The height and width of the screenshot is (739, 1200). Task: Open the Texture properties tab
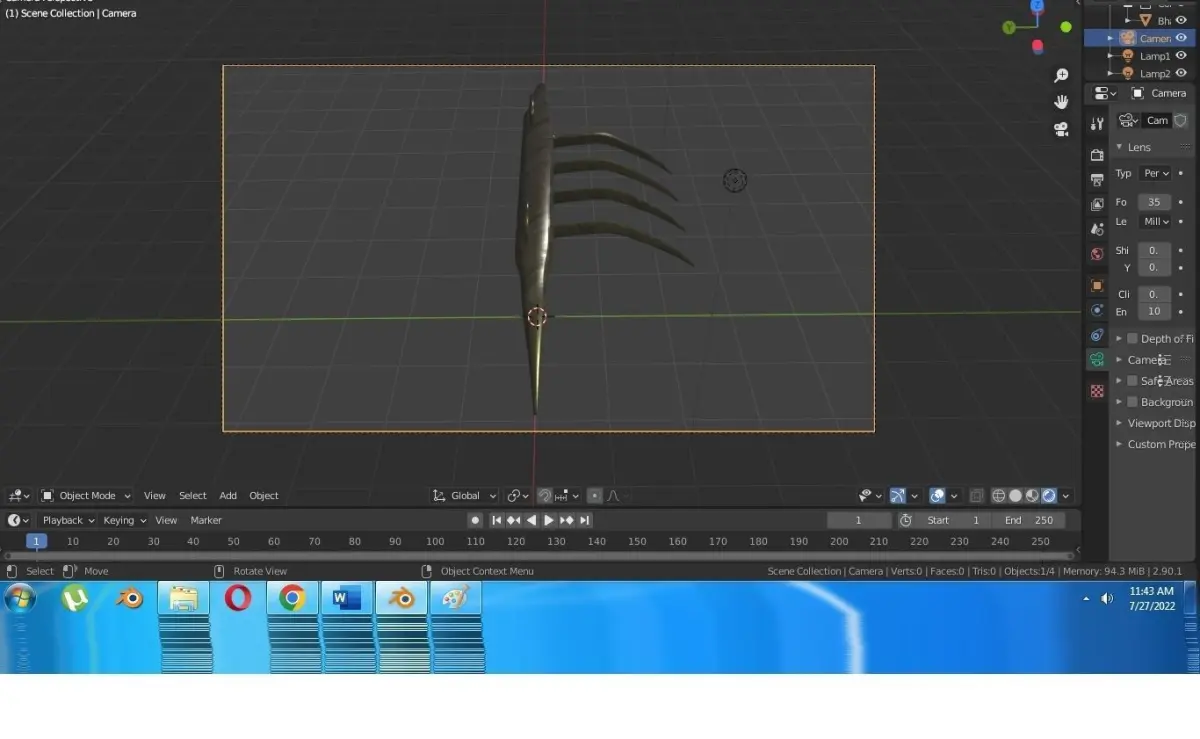(1097, 391)
